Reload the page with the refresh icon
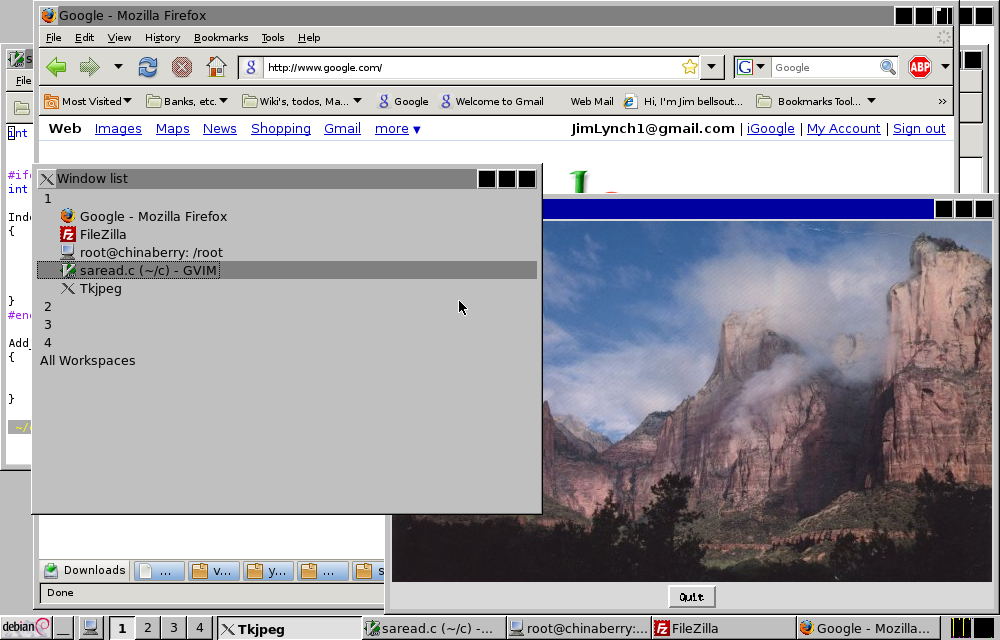The width and height of the screenshot is (1000, 640). [x=148, y=67]
